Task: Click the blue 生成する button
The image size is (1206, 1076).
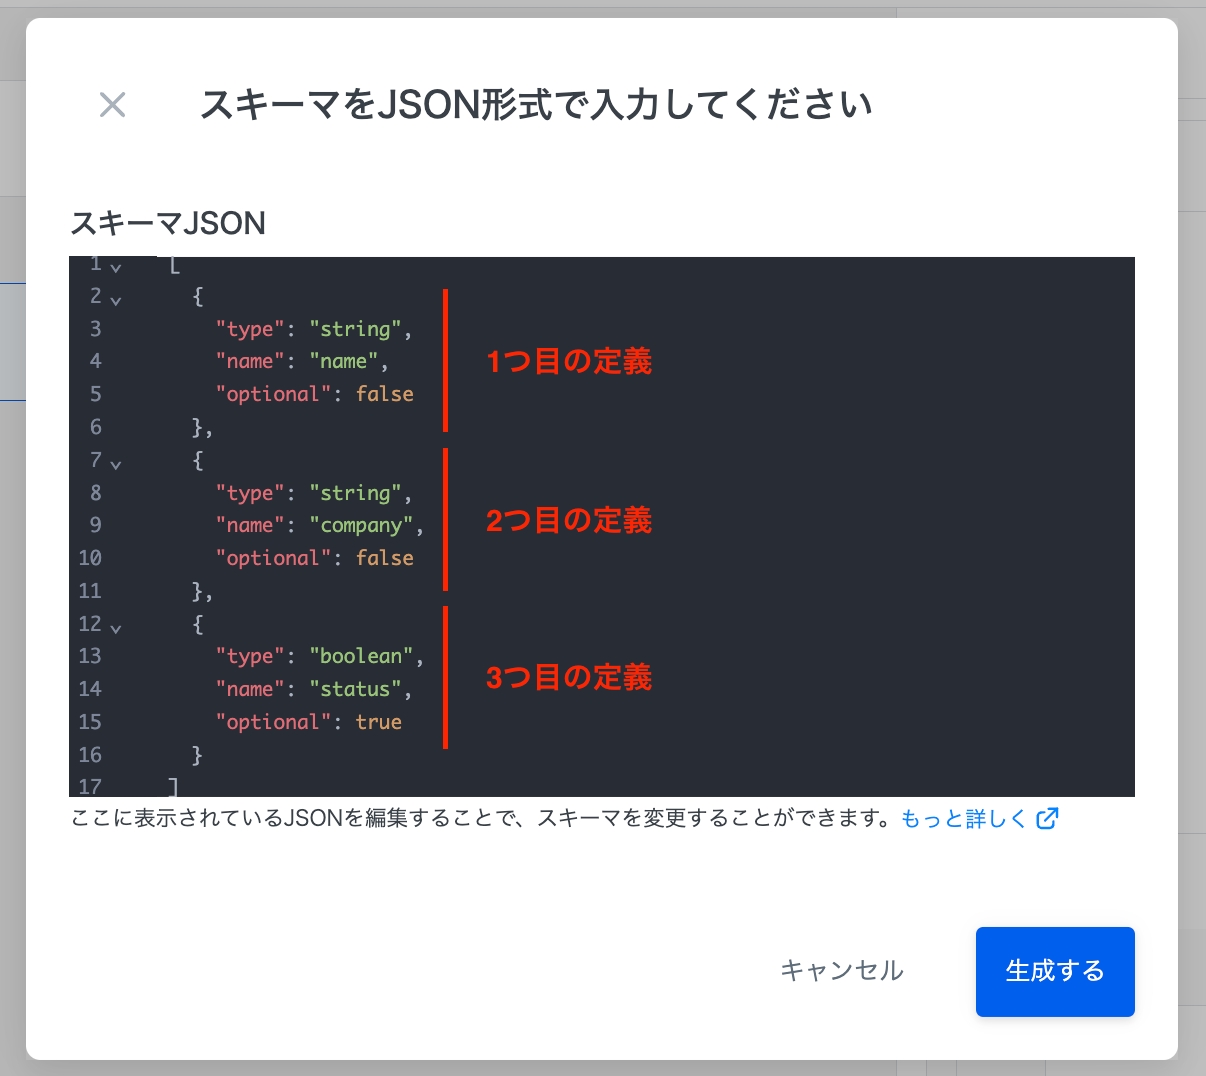Action: [1054, 971]
